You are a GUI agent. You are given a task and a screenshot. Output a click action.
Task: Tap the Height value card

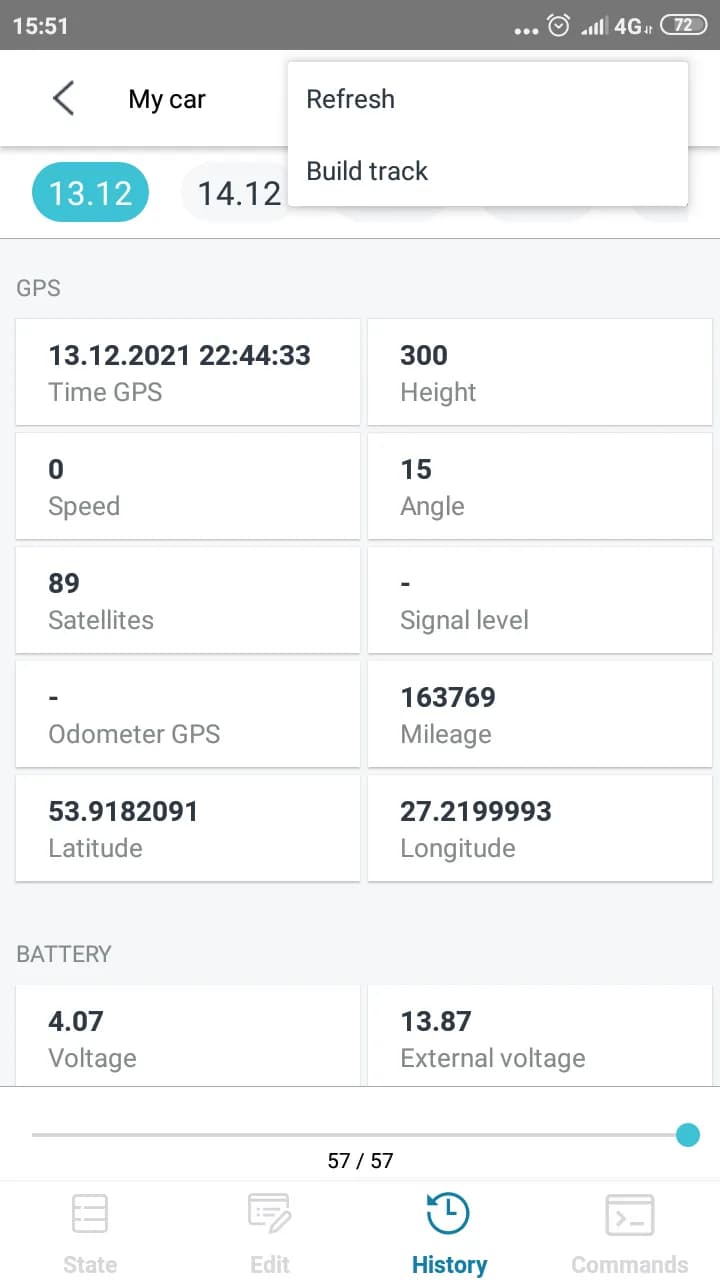pos(539,372)
